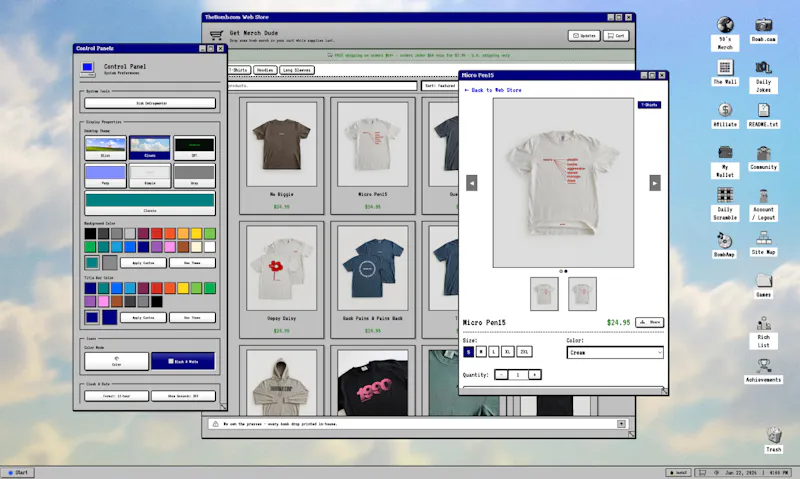Open the Achievements trophy icon
This screenshot has width=800, height=479.
click(x=763, y=371)
